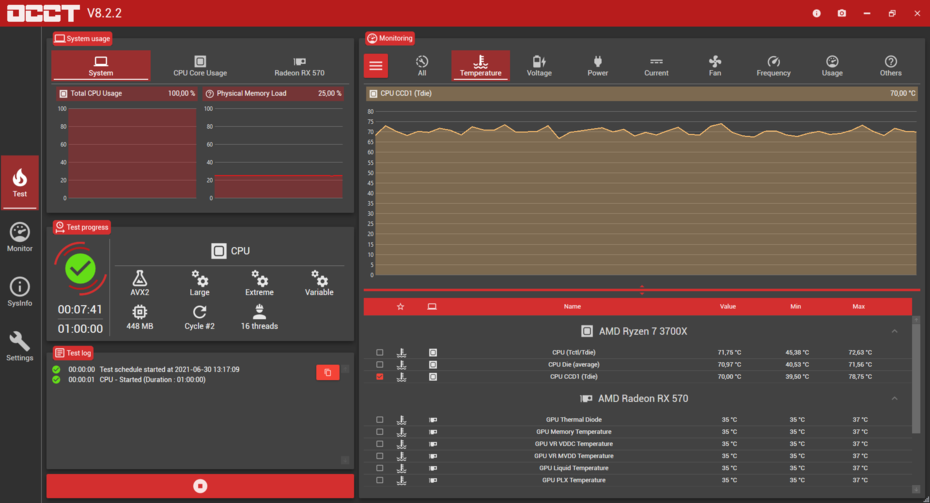Select the Temperature monitoring tab
The image size is (930, 503).
[x=480, y=66]
